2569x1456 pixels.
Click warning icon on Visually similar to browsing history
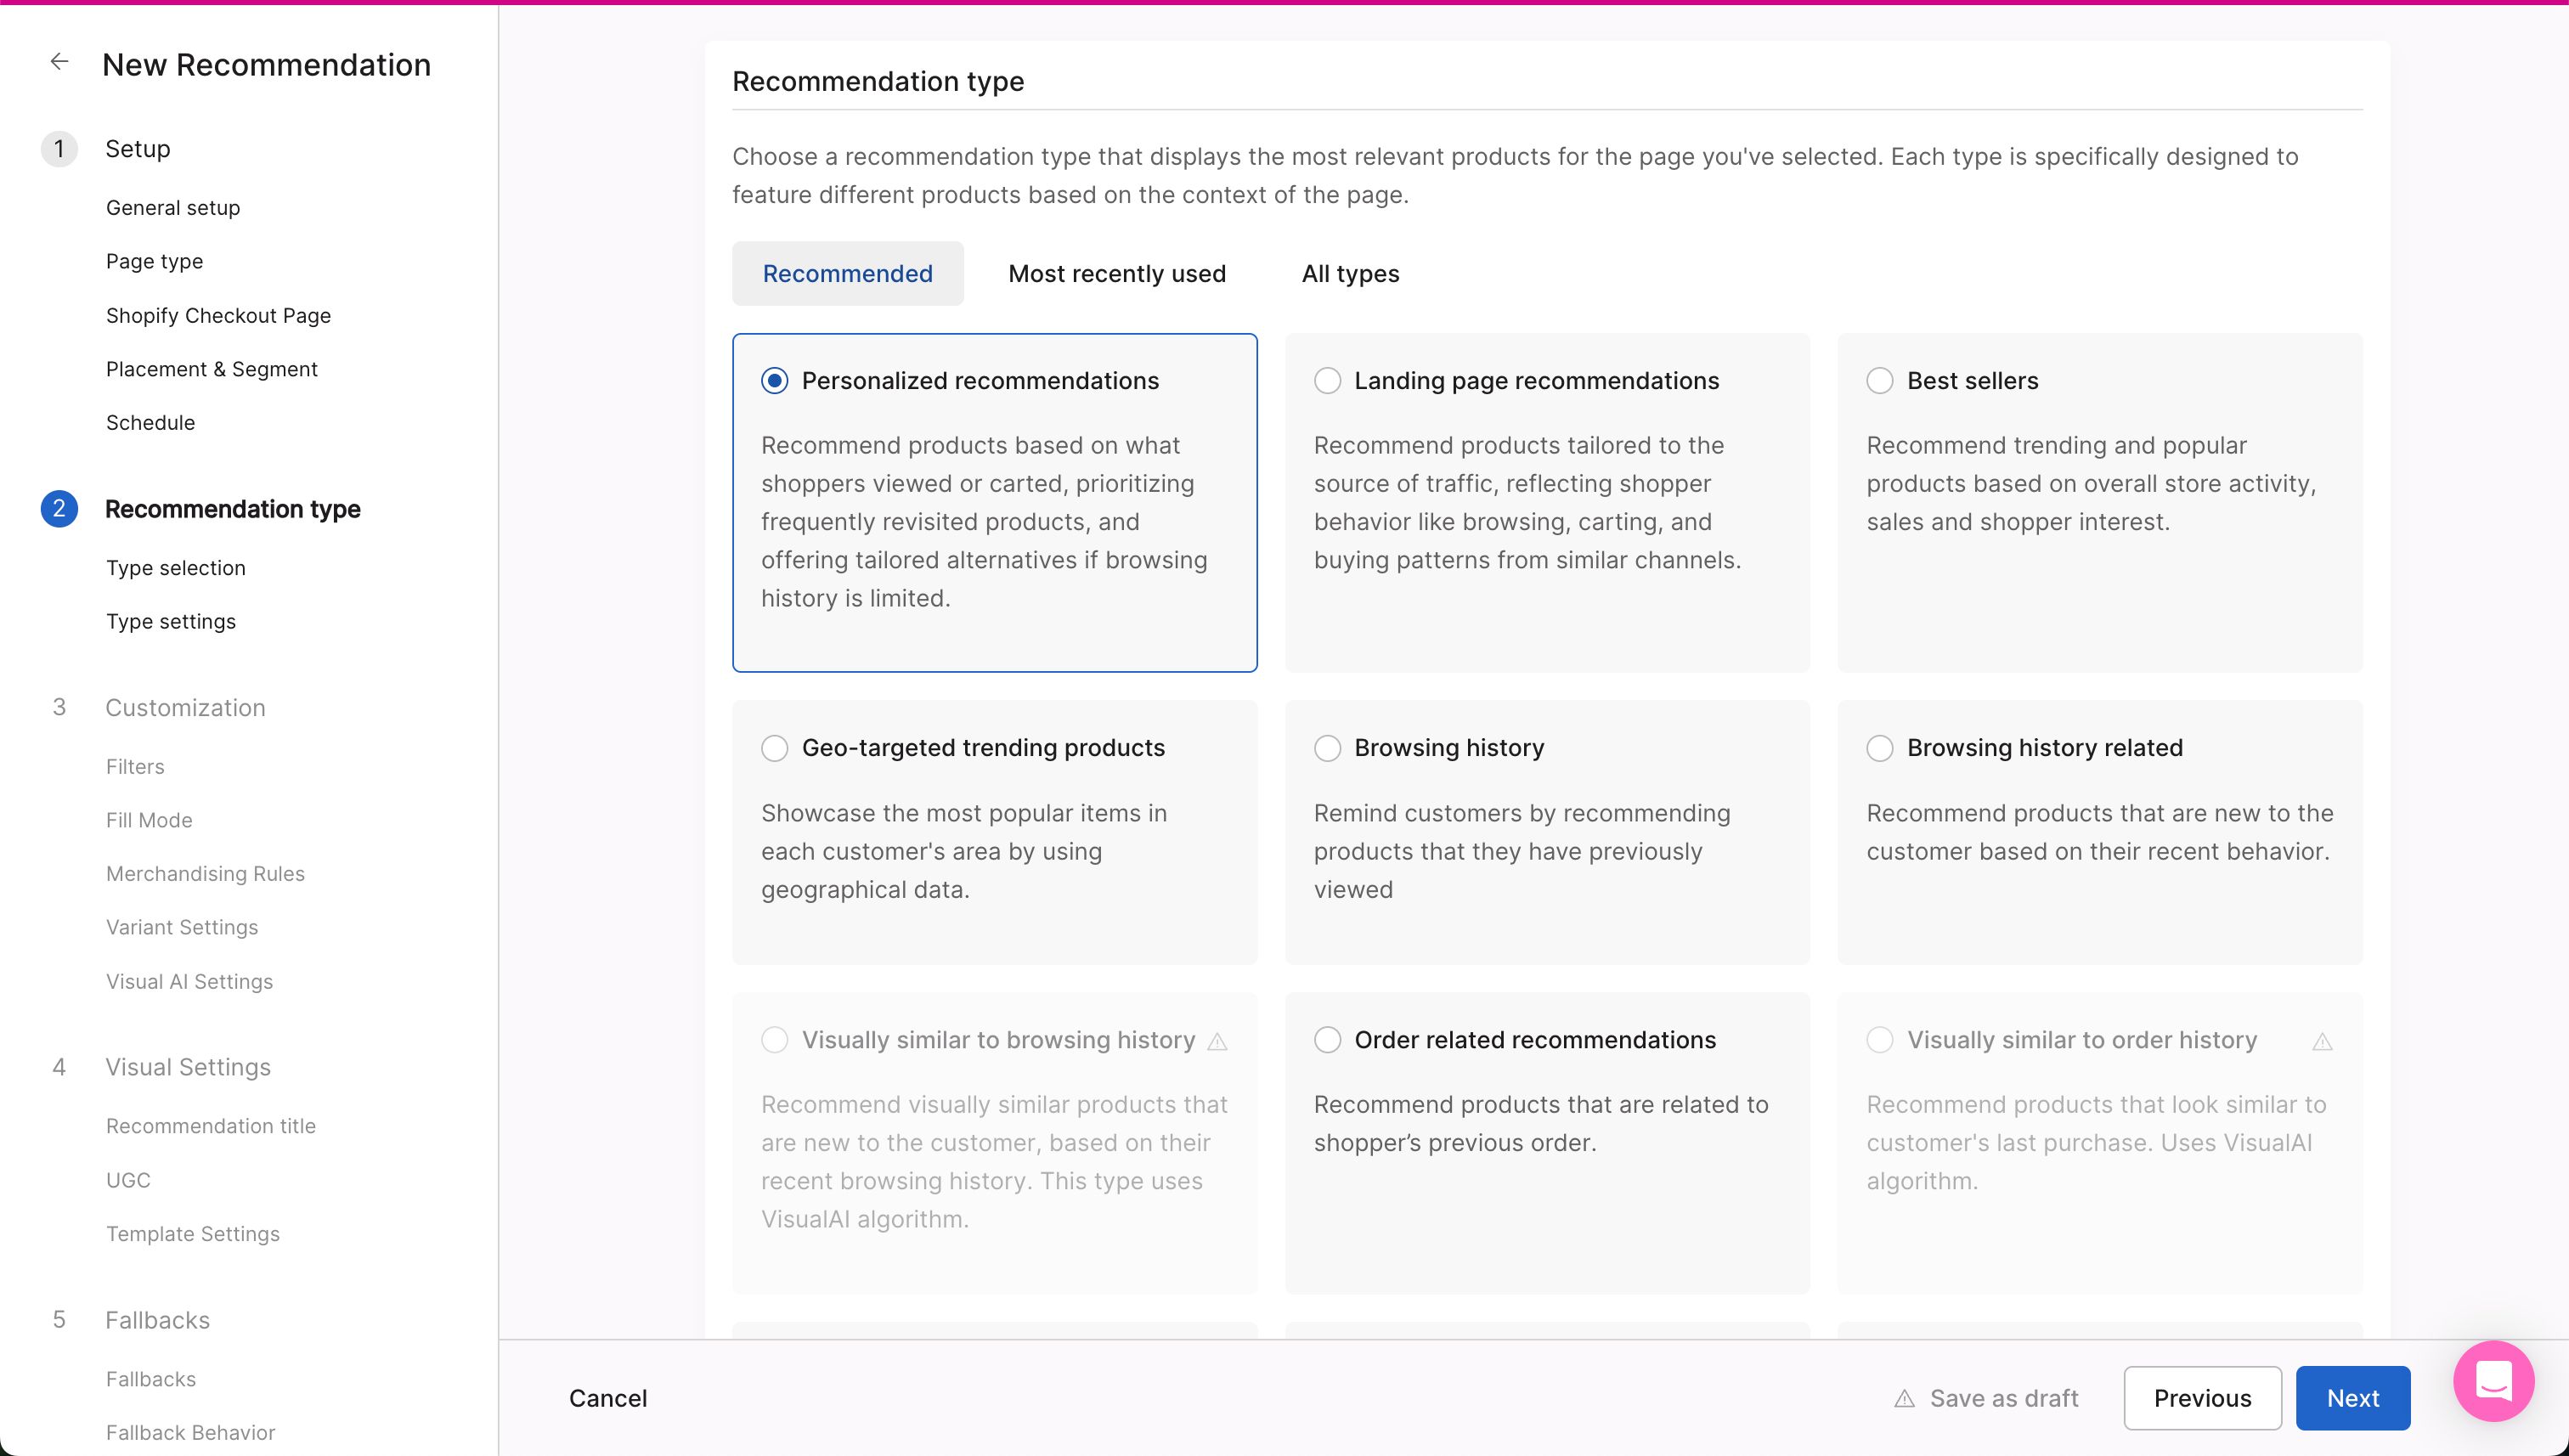tap(1218, 1041)
